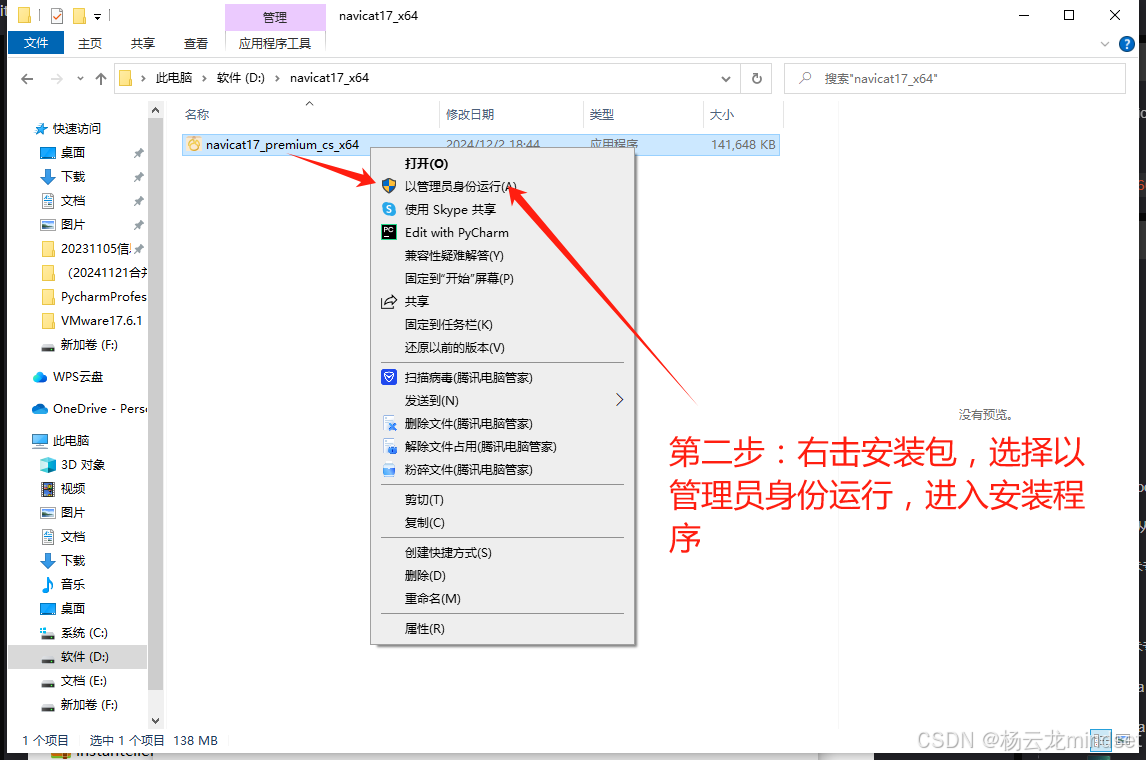
Task: Choose Edit with PyCharm
Action: [x=503, y=232]
